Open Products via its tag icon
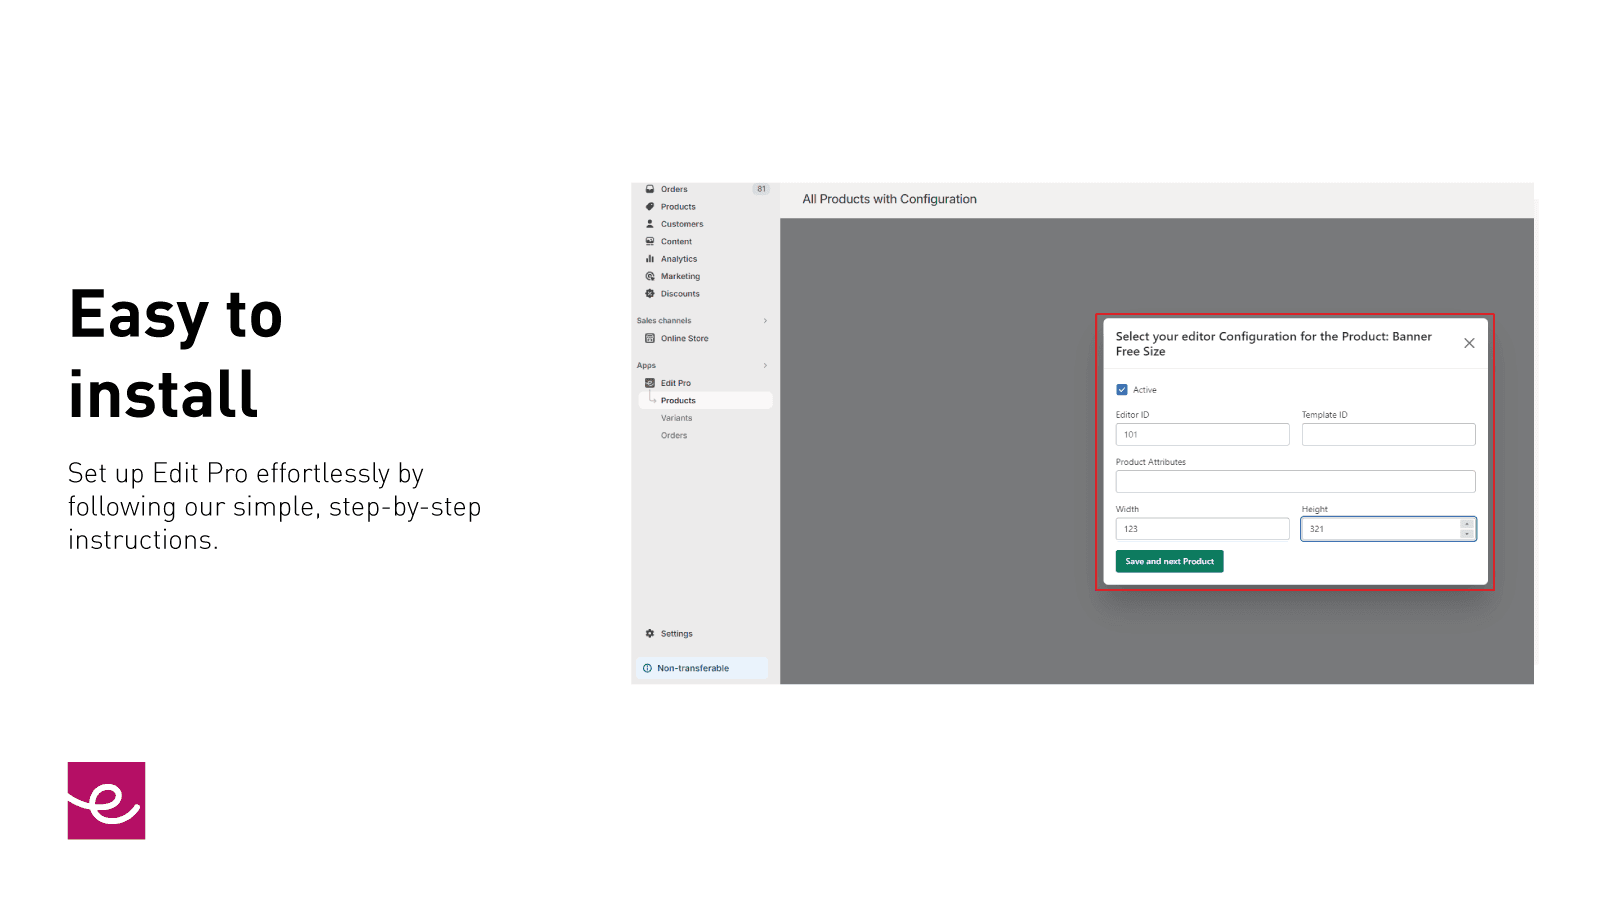1600x900 pixels. 650,206
